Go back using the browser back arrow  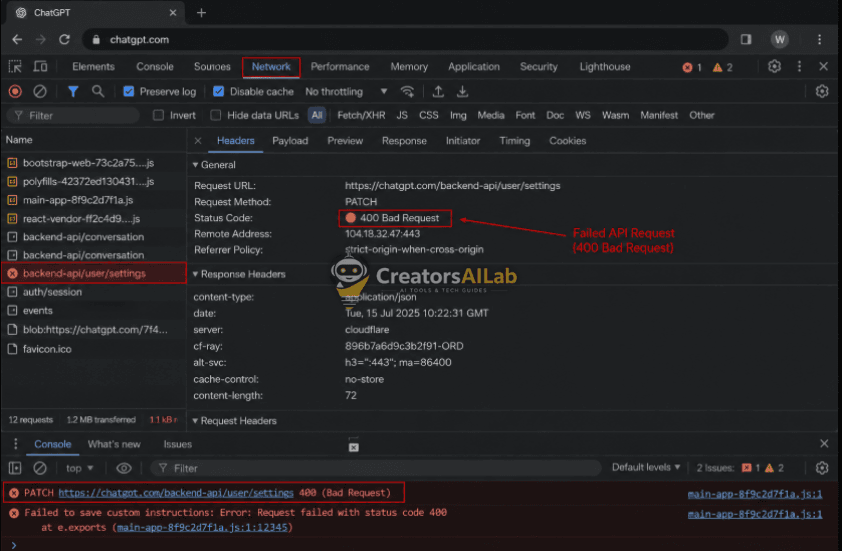17,40
